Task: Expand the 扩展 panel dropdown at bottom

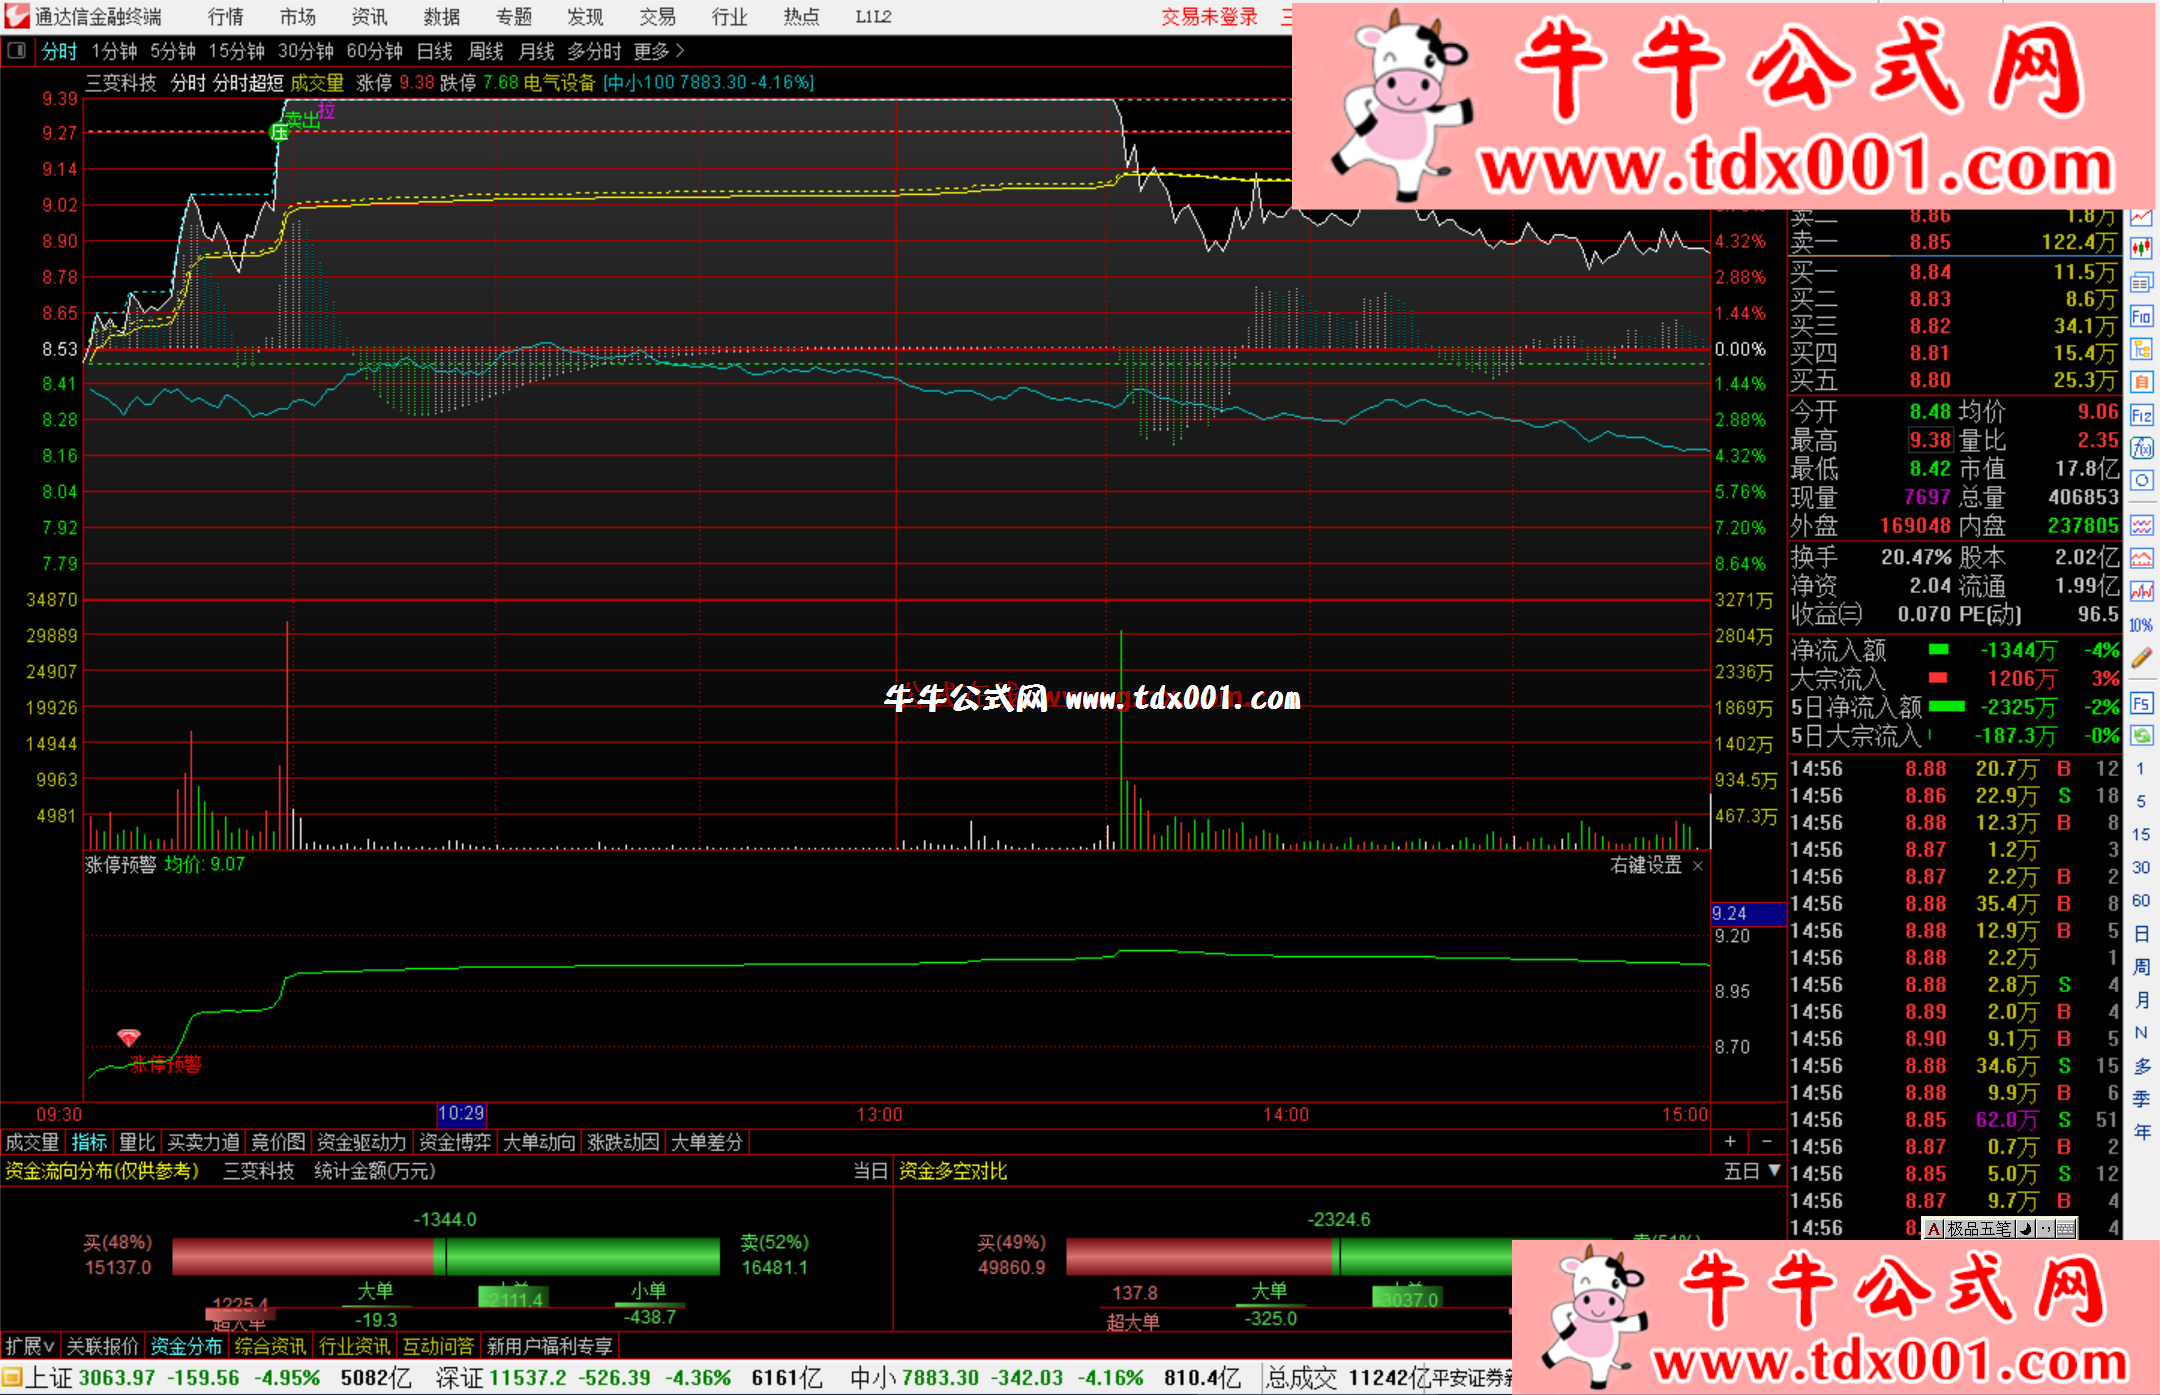Action: pyautogui.click(x=29, y=1346)
